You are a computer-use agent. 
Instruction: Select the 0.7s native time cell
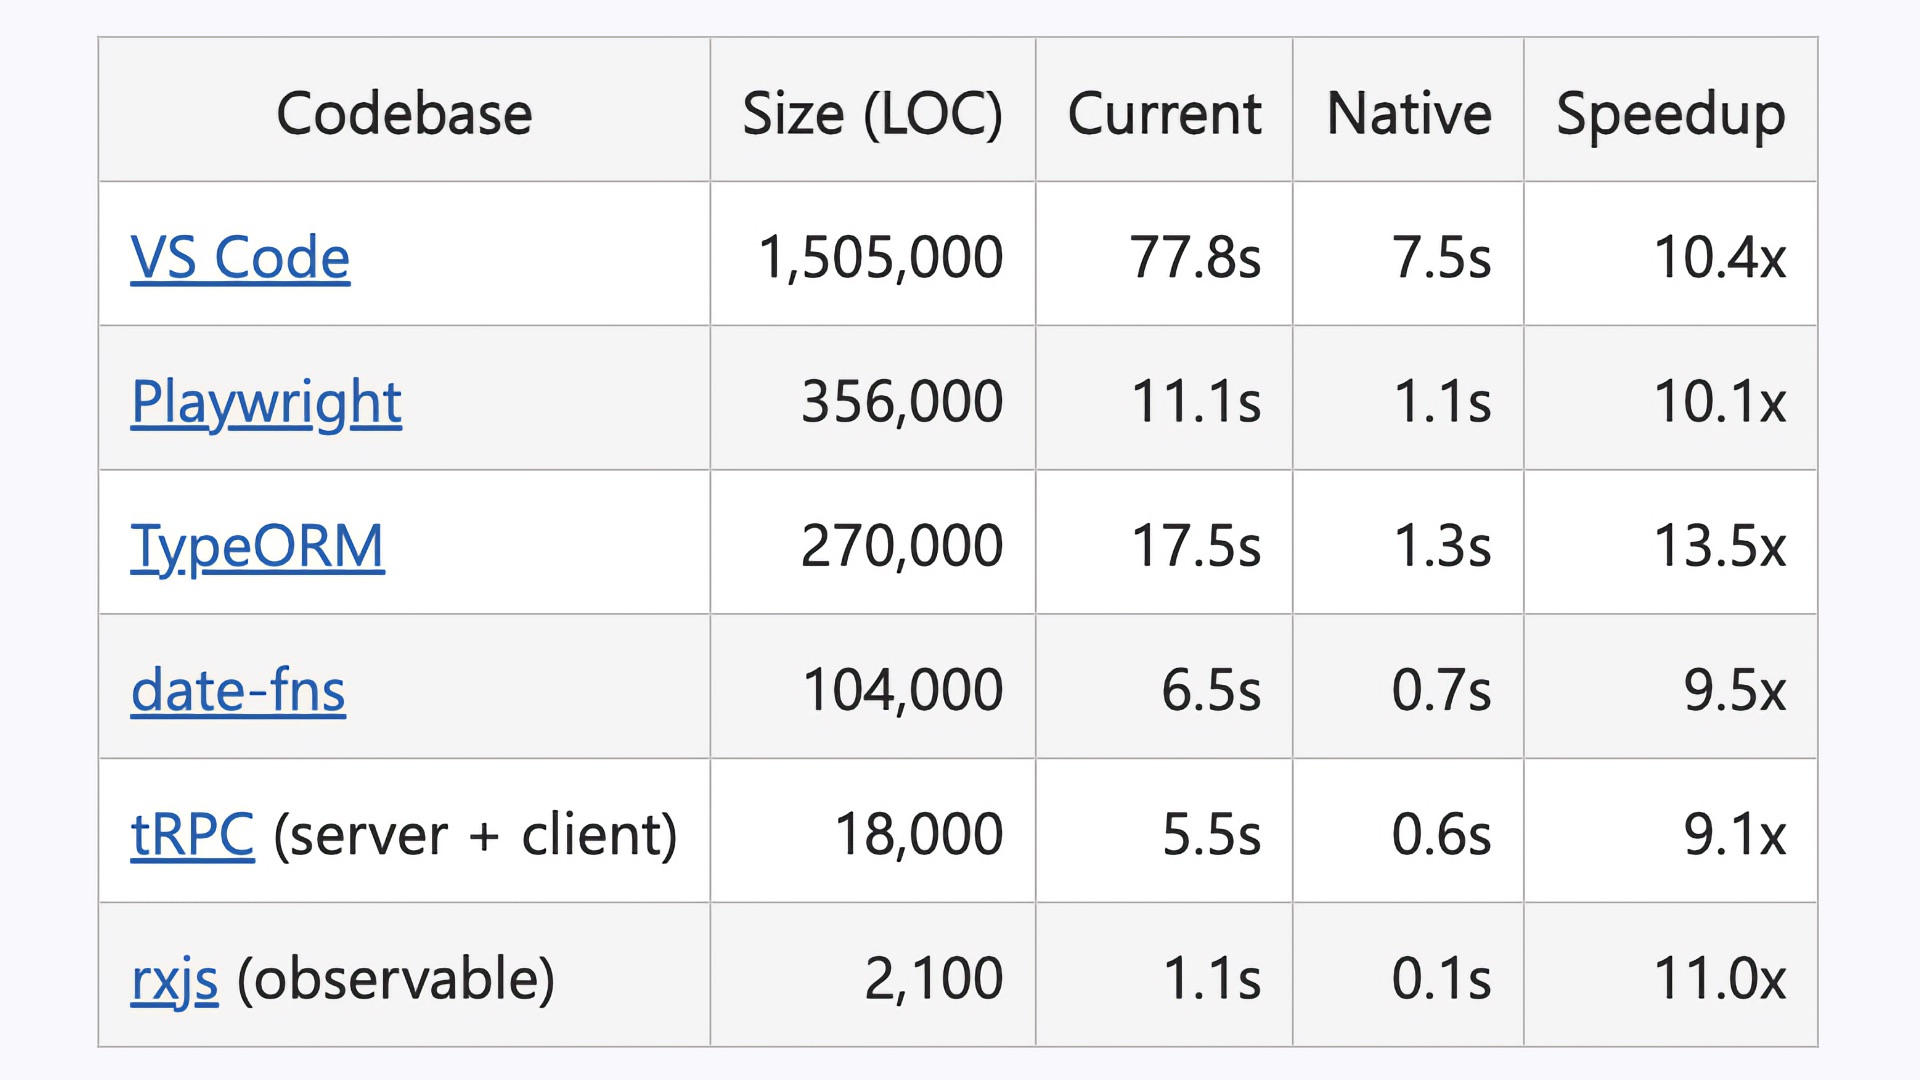(1408, 686)
